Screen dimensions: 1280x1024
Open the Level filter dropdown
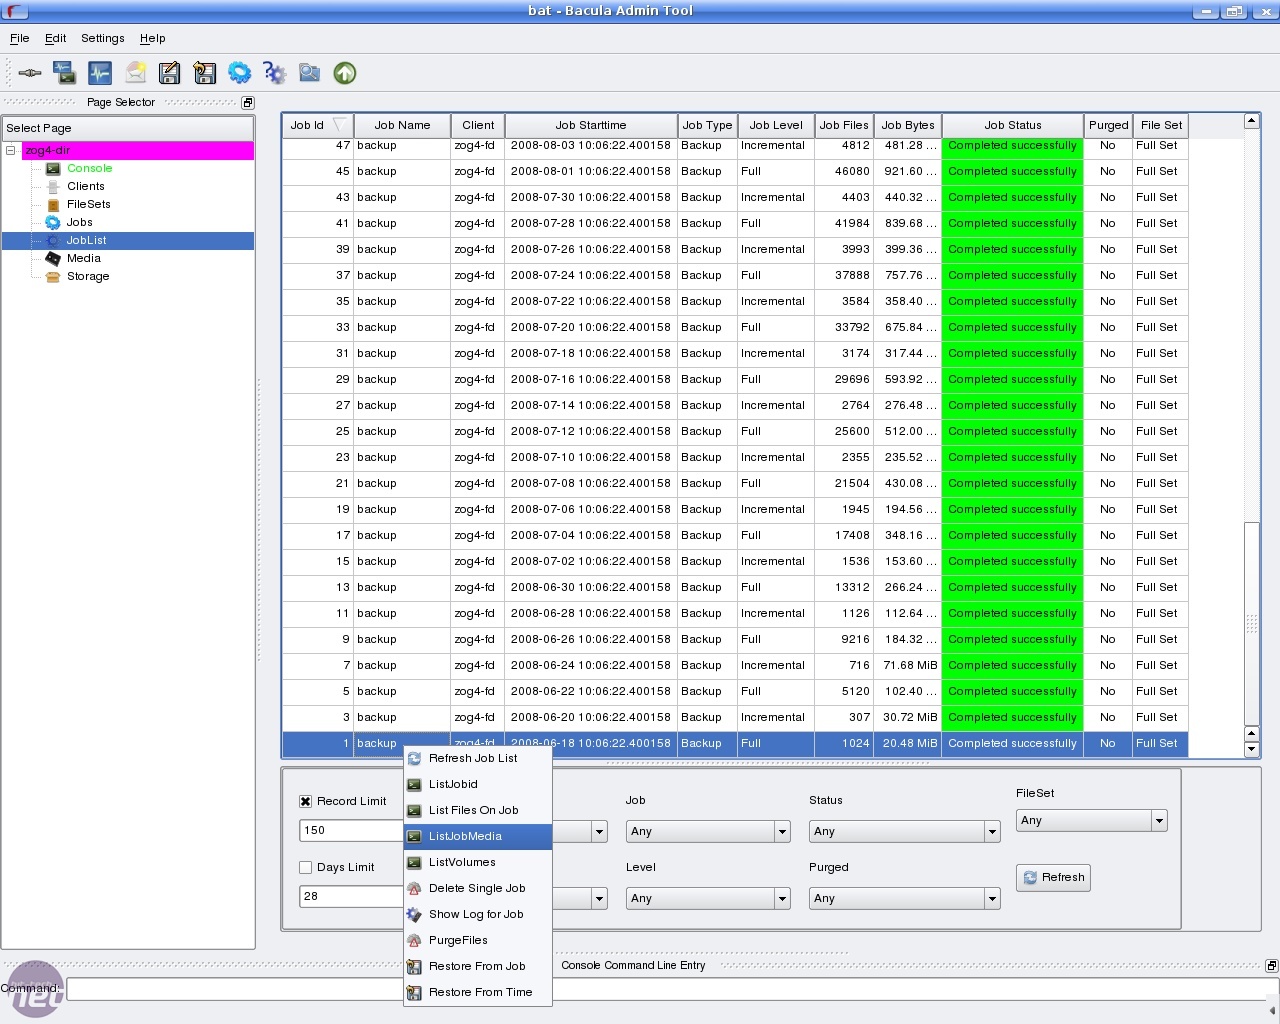coord(708,898)
